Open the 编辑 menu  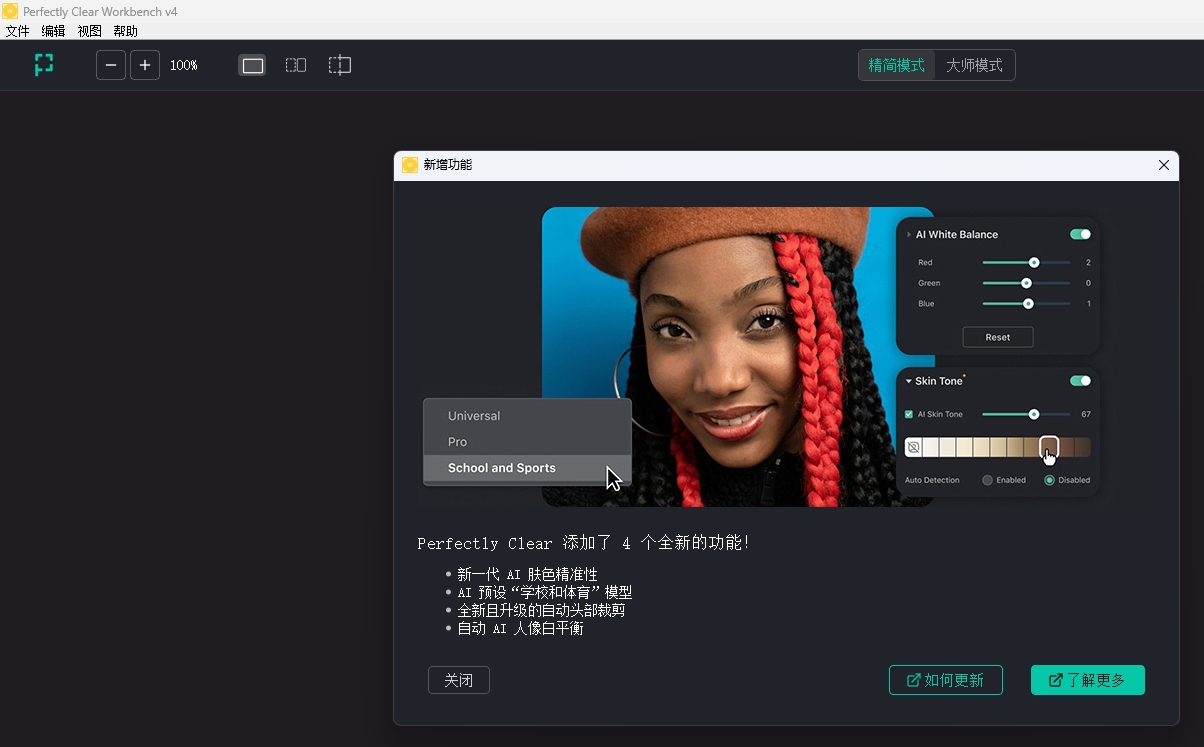coord(53,31)
